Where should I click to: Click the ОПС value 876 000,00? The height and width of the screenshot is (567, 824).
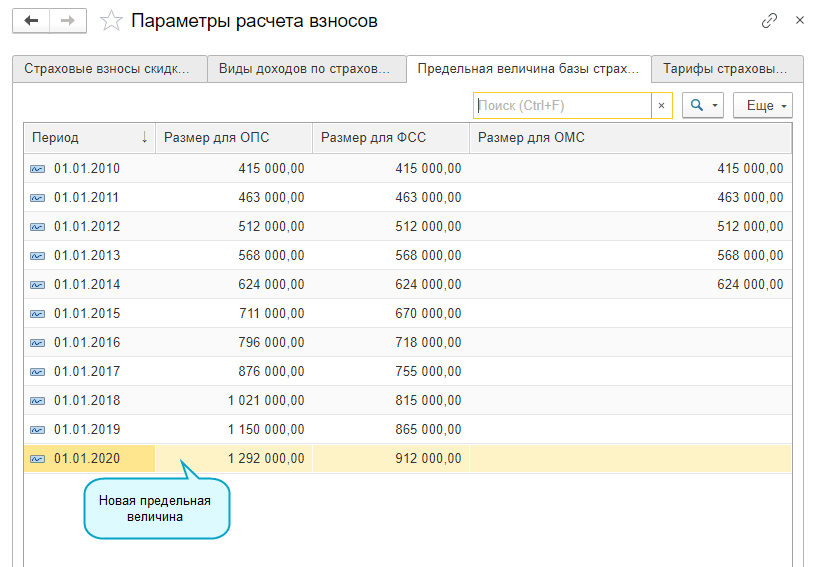click(272, 372)
